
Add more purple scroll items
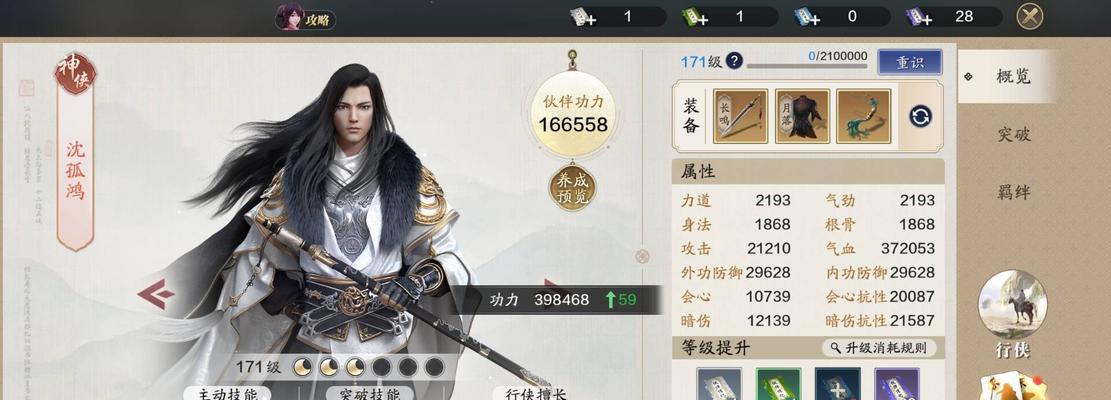tap(919, 17)
